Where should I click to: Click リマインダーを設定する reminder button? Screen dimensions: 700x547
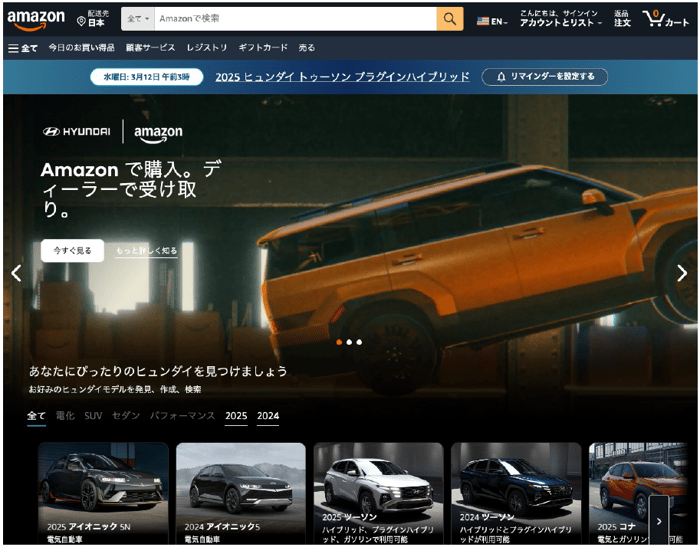point(545,77)
